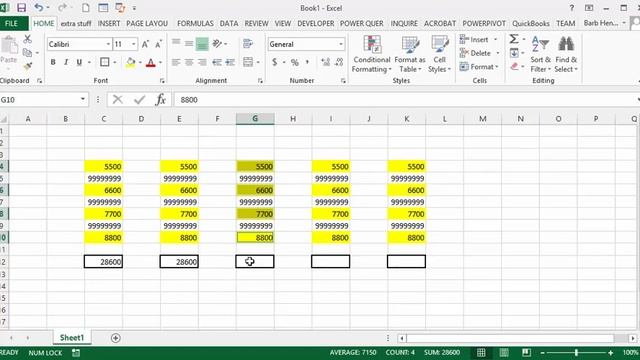Open the Font dialog launcher
Screen dimensions: 640x360
click(162, 81)
